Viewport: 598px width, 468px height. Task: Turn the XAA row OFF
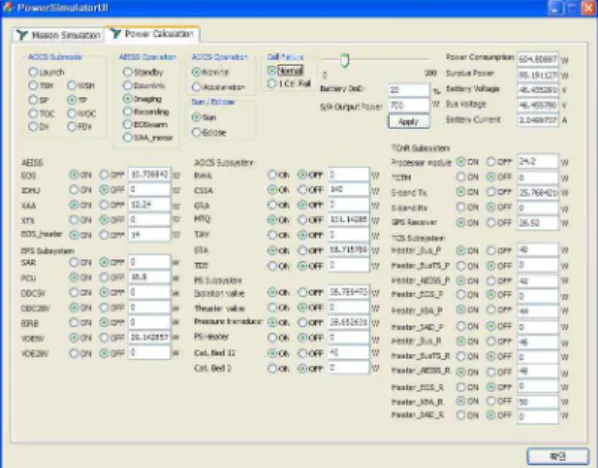(104, 205)
